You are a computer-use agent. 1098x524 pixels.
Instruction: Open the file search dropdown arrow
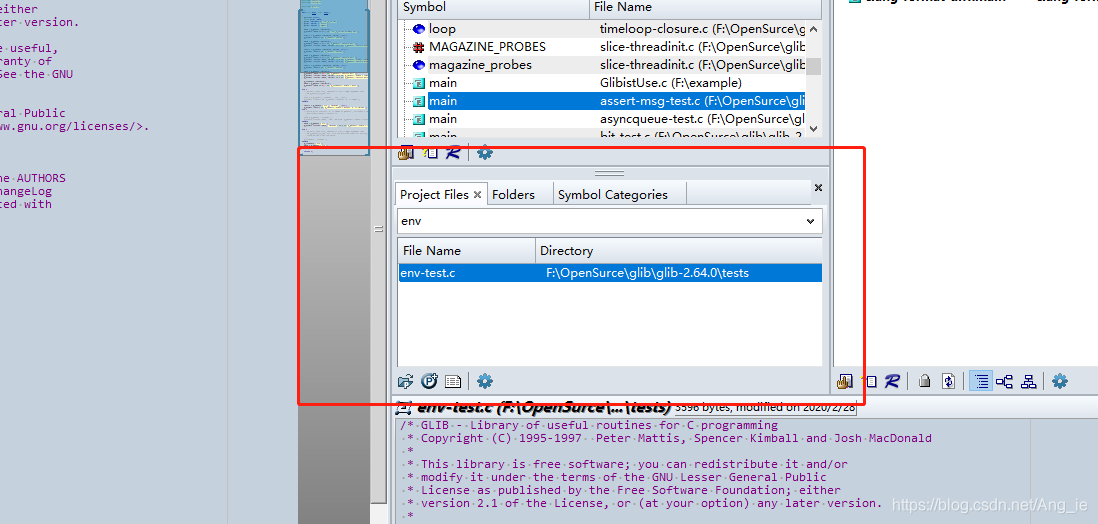pyautogui.click(x=810, y=221)
